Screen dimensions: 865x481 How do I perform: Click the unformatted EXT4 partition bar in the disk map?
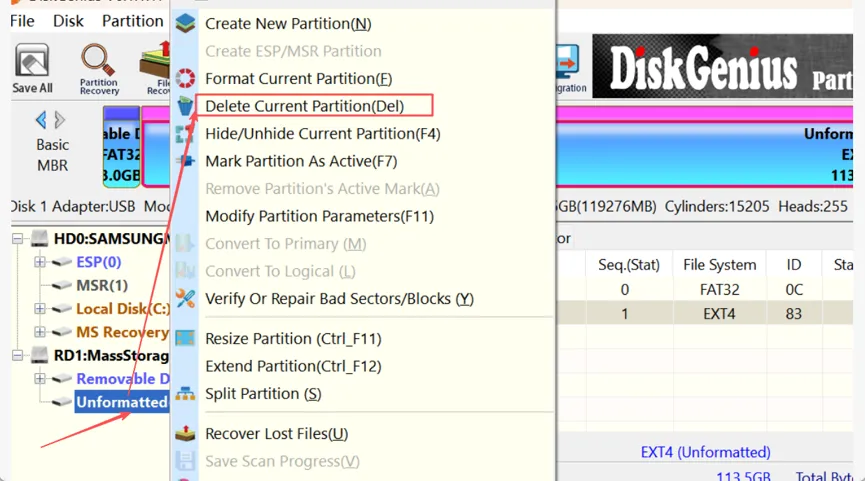705,146
